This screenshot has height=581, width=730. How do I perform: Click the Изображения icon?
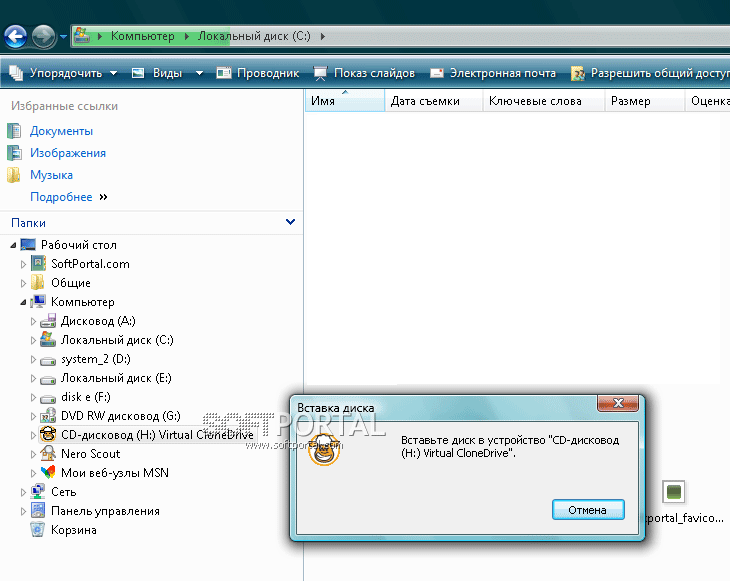click(14, 153)
